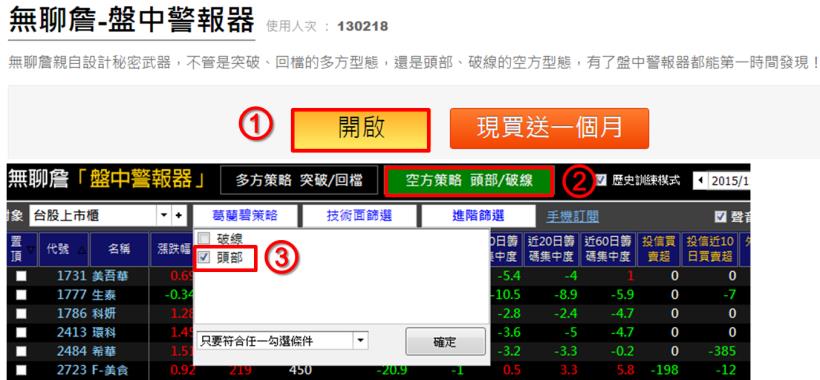820x380 pixels.
Task: Sort by the 置頂 column header
Action: (x=21, y=250)
